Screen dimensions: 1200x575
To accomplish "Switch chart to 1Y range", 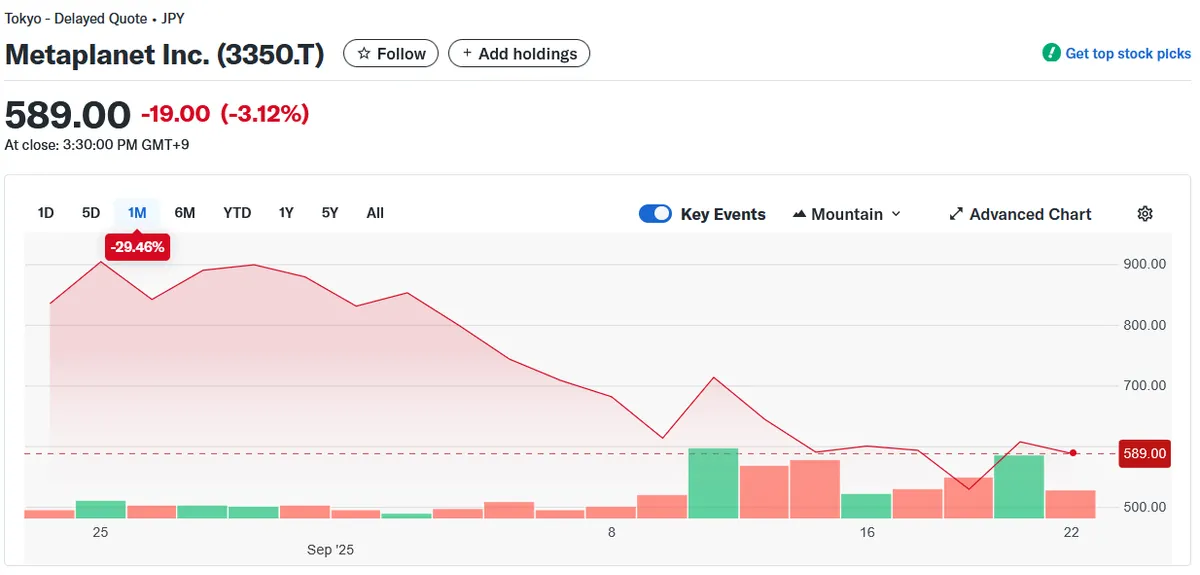I will tap(286, 213).
